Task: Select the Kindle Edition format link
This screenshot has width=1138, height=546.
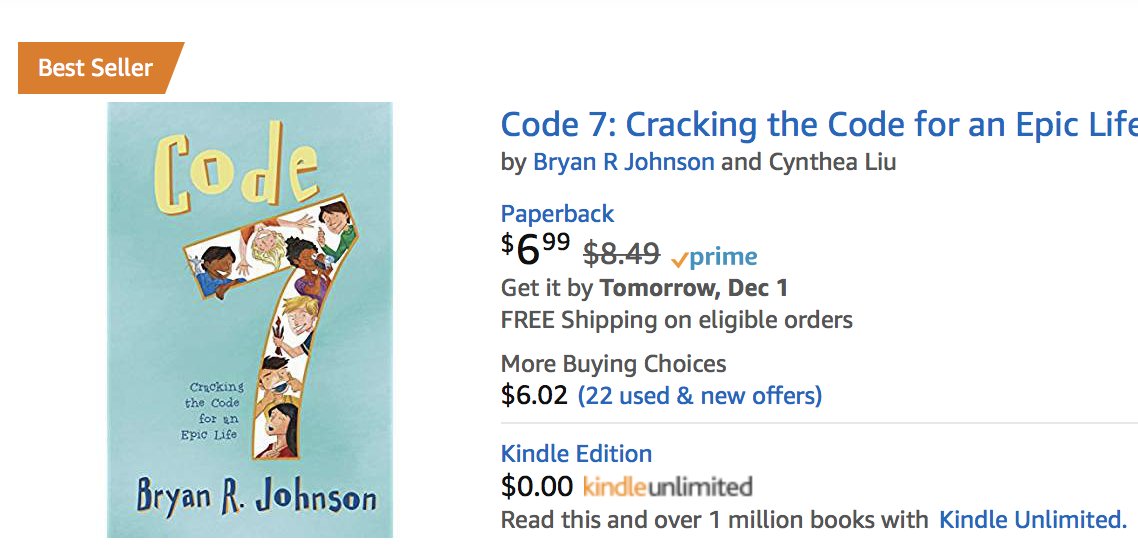Action: click(x=576, y=453)
